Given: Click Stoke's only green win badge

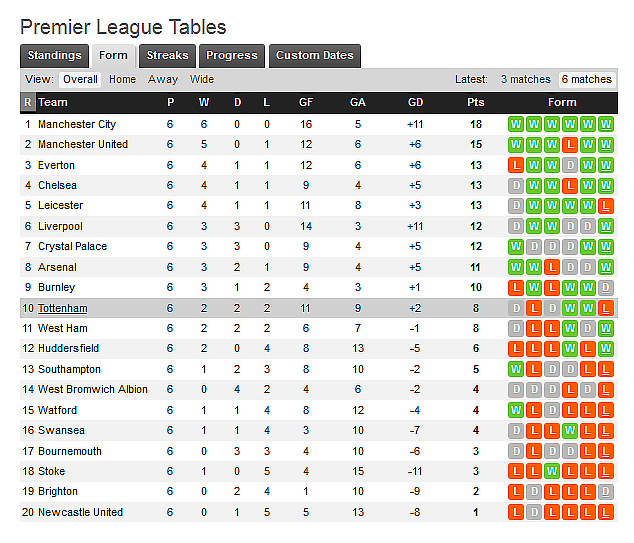Looking at the screenshot, I should 552,471.
